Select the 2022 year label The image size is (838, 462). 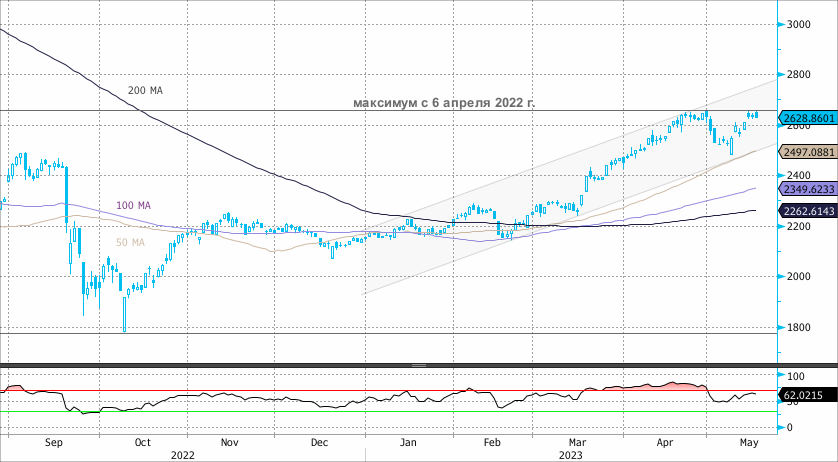pyautogui.click(x=183, y=454)
